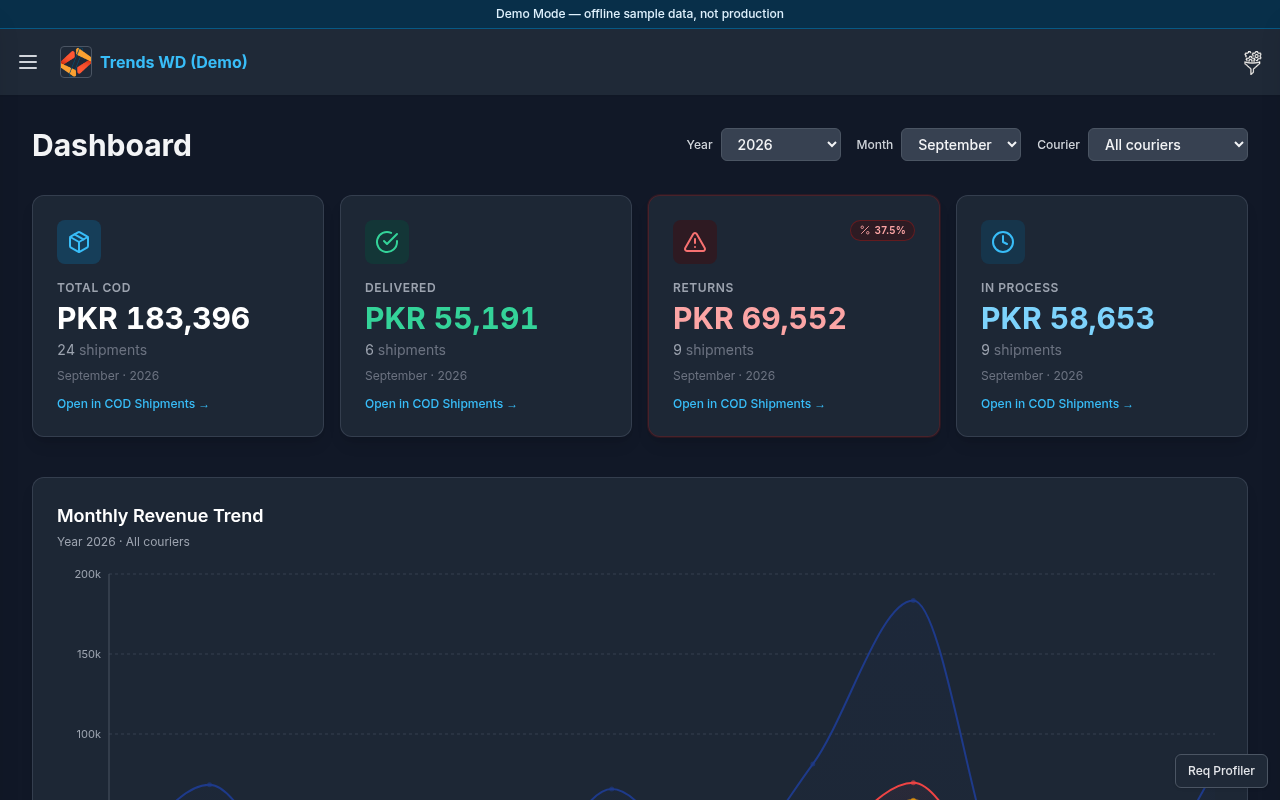Click the 24 shipments count text
This screenshot has height=800, width=1280.
tap(102, 350)
